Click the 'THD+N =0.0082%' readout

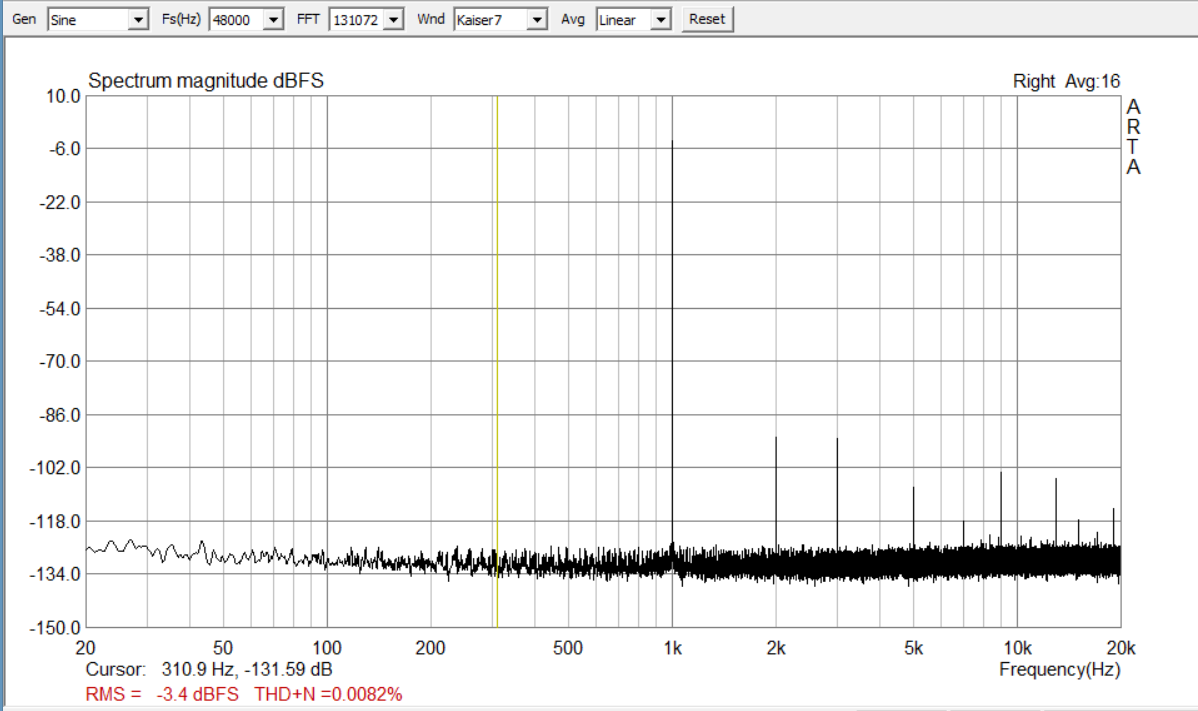pyautogui.click(x=329, y=694)
